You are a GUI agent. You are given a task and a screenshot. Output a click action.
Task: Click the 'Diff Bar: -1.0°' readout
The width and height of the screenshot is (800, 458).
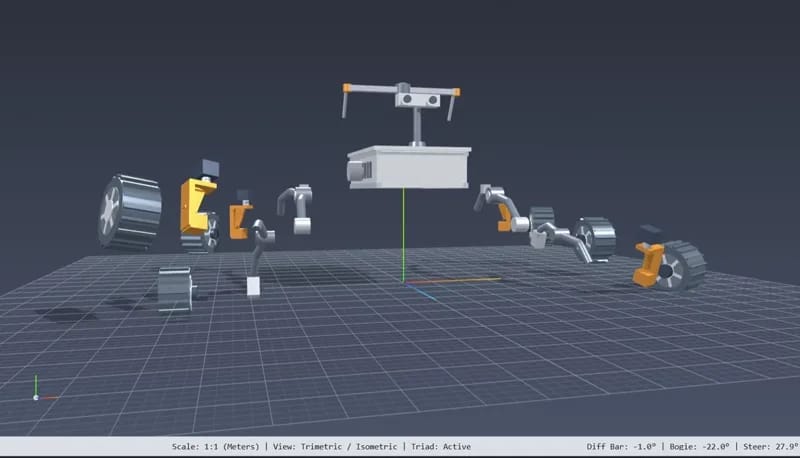click(621, 447)
